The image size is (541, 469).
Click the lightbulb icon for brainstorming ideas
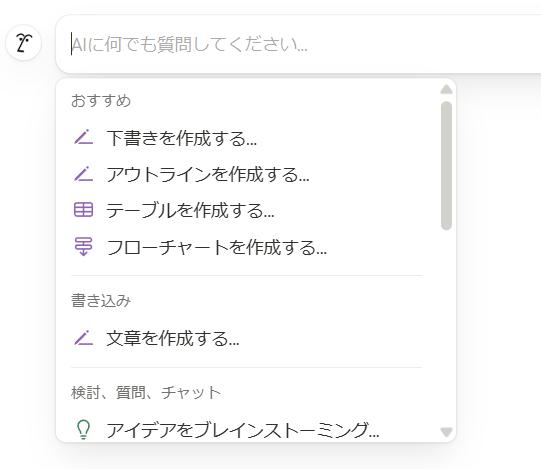coord(83,429)
